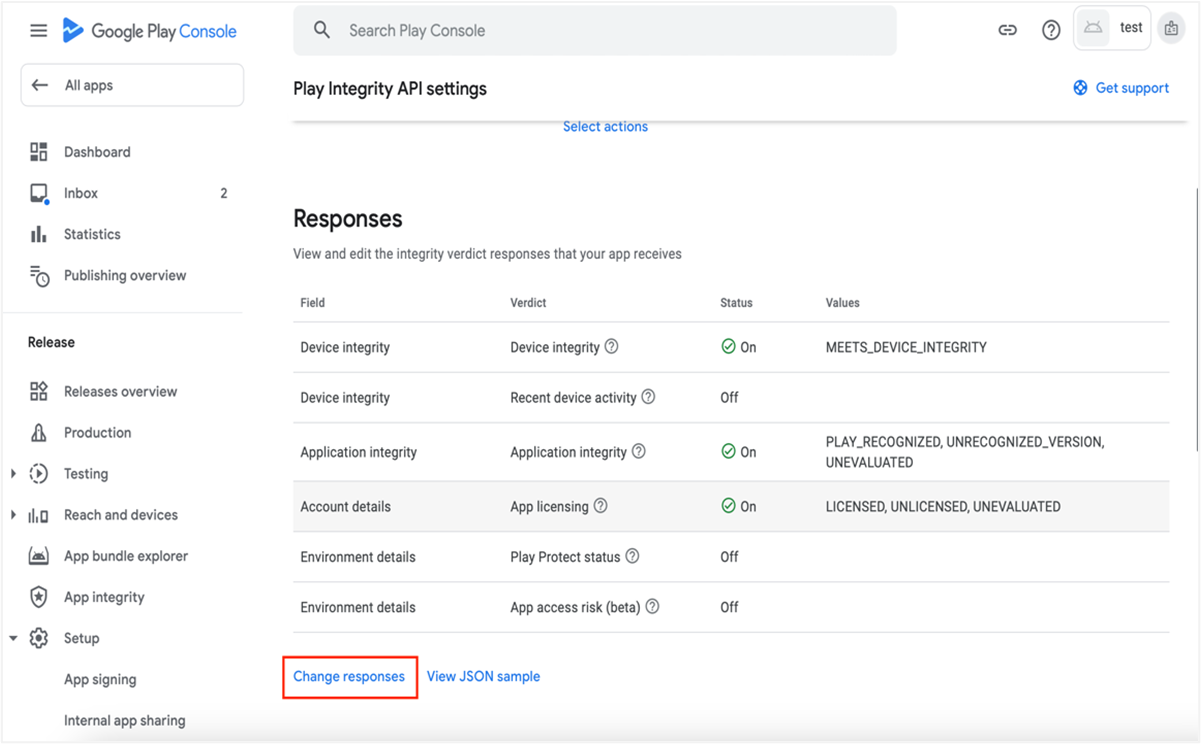Show help for Play Protect status
Image resolution: width=1201 pixels, height=744 pixels.
pos(633,556)
